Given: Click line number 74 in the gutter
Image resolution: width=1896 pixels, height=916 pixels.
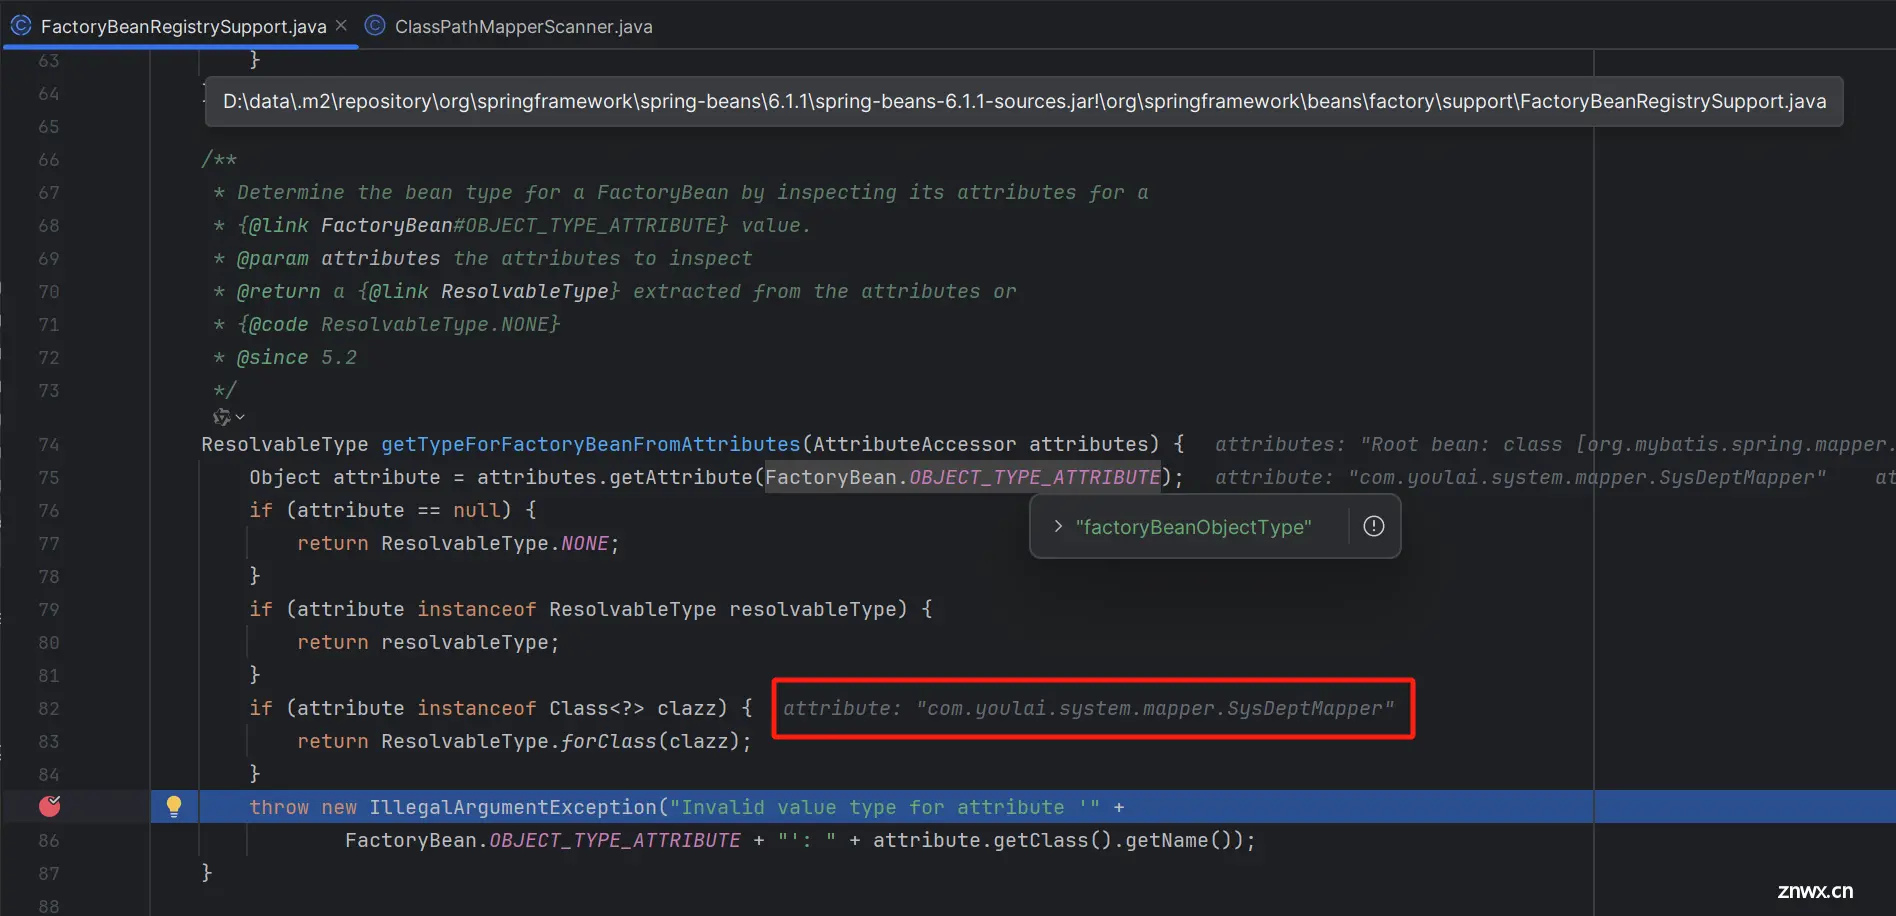Looking at the screenshot, I should tap(48, 444).
